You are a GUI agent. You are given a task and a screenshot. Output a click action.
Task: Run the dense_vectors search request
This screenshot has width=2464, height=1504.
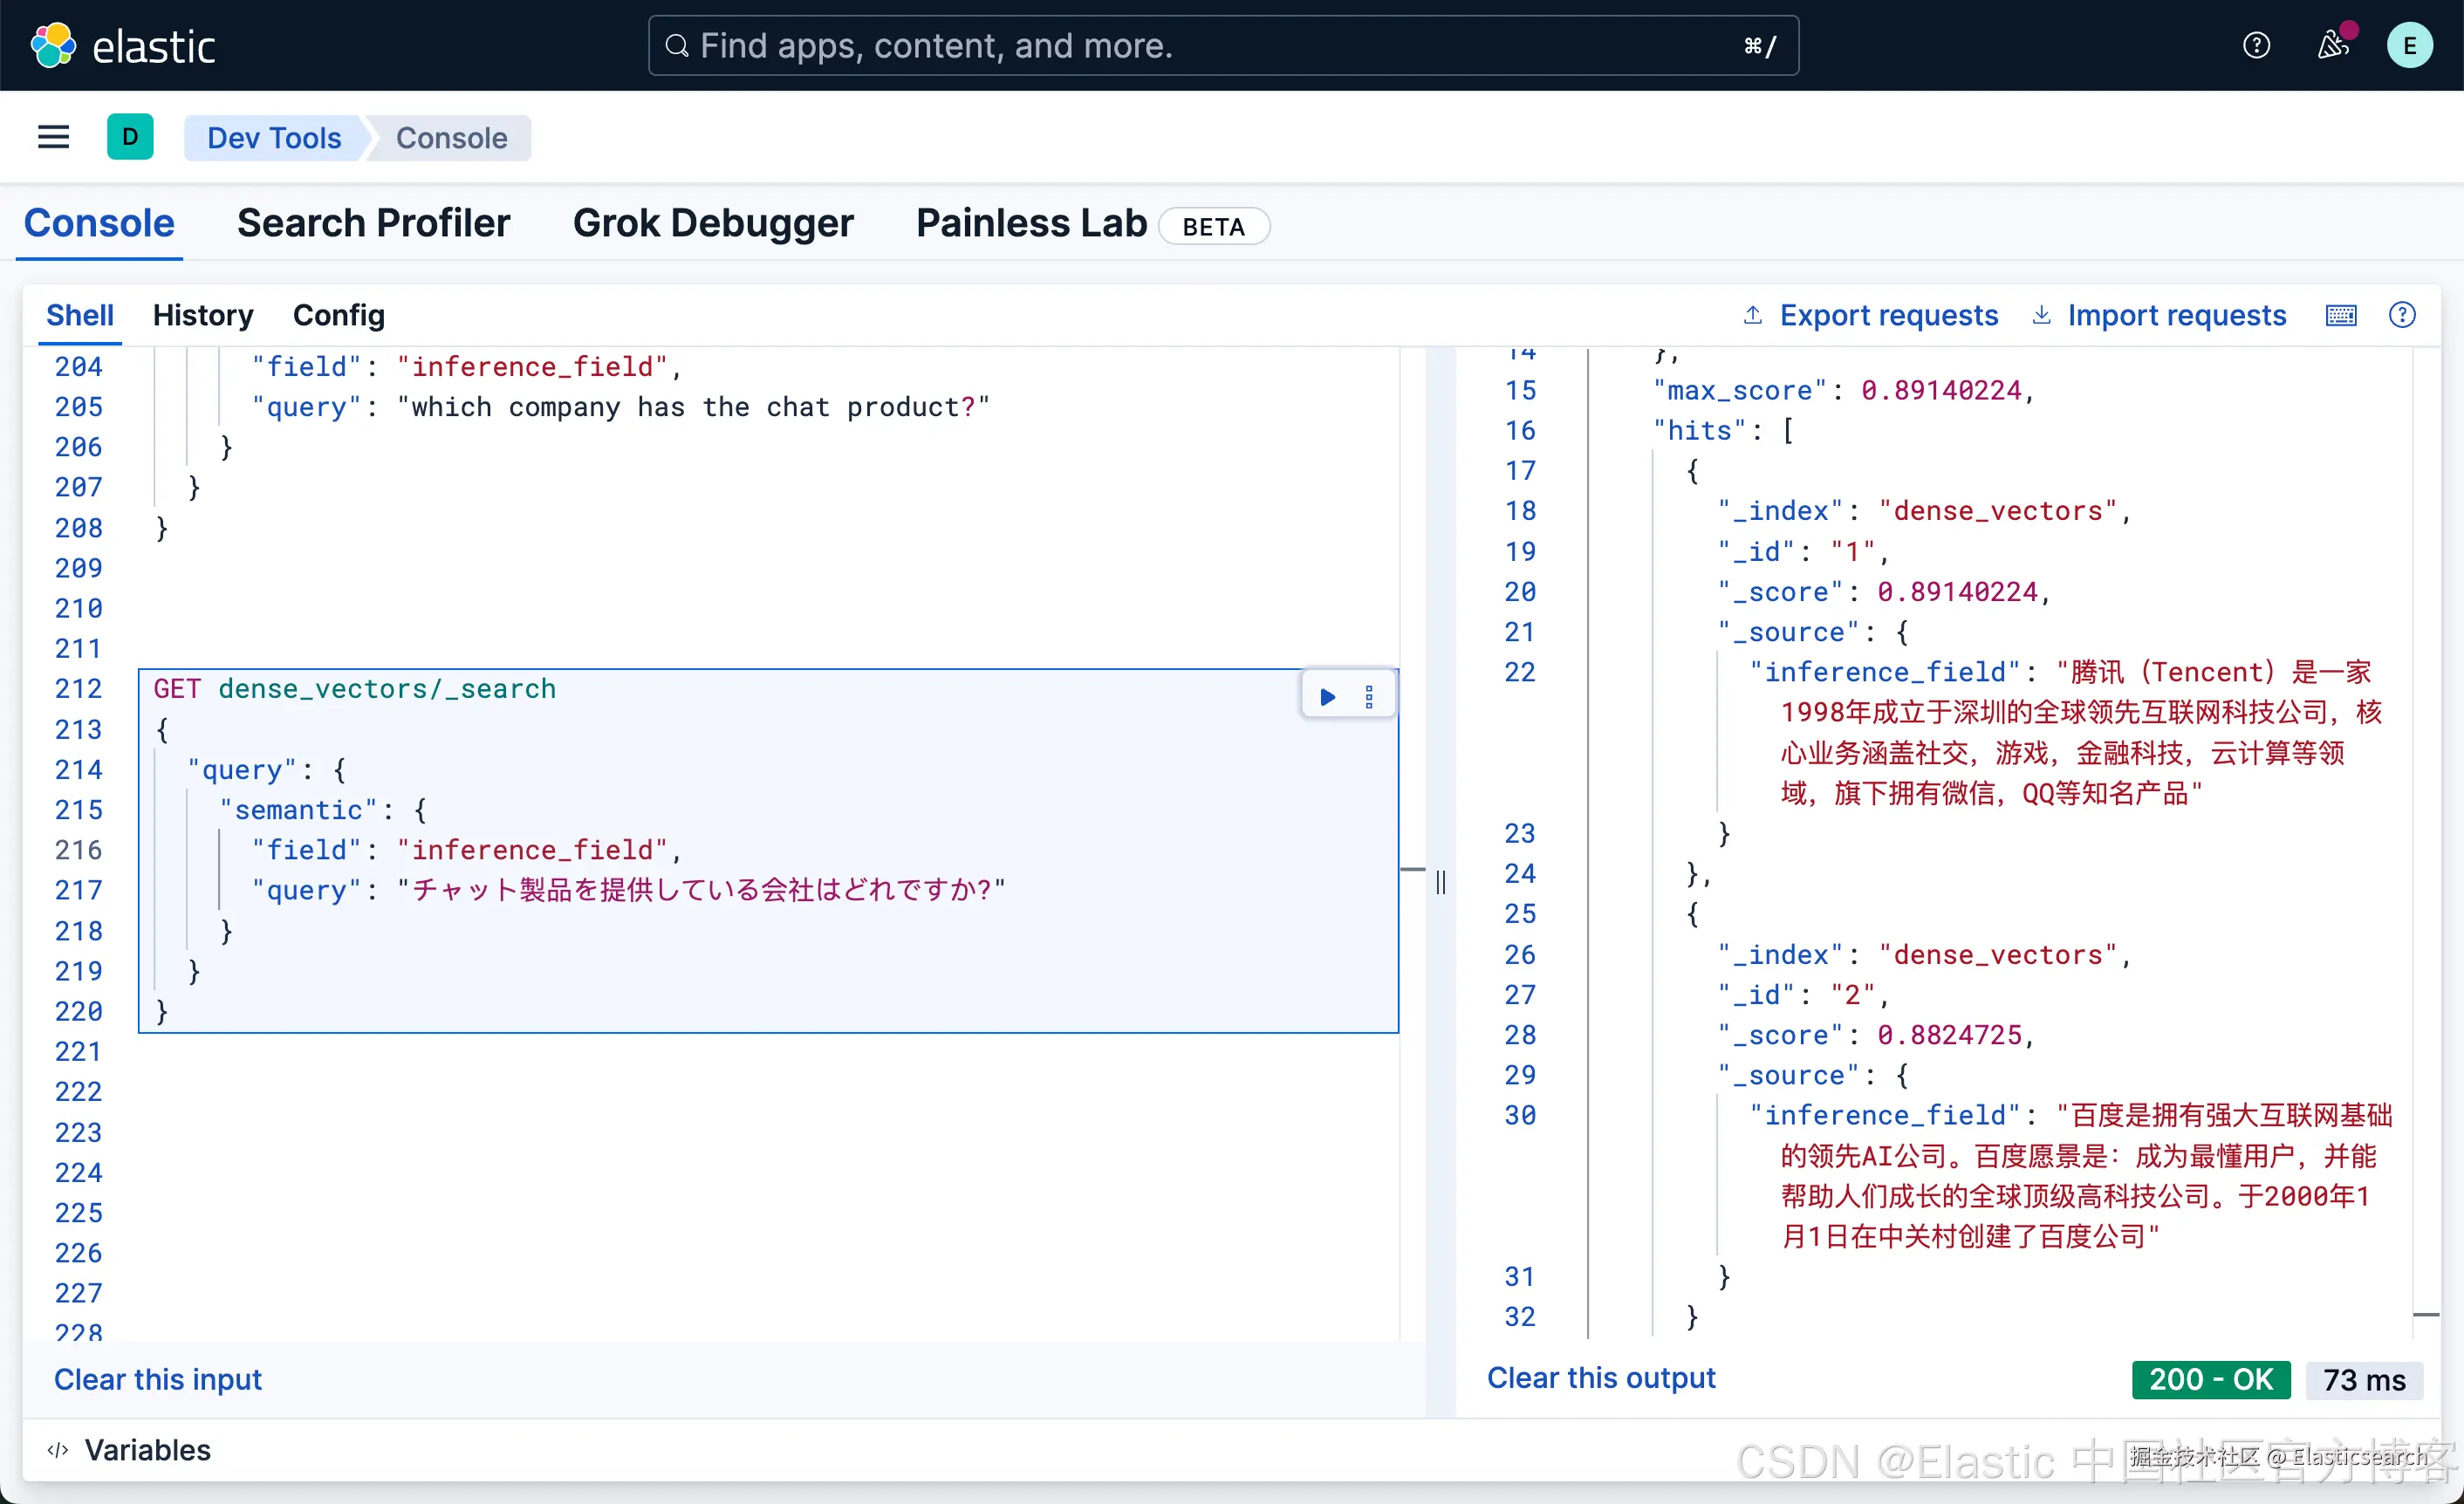(1327, 697)
